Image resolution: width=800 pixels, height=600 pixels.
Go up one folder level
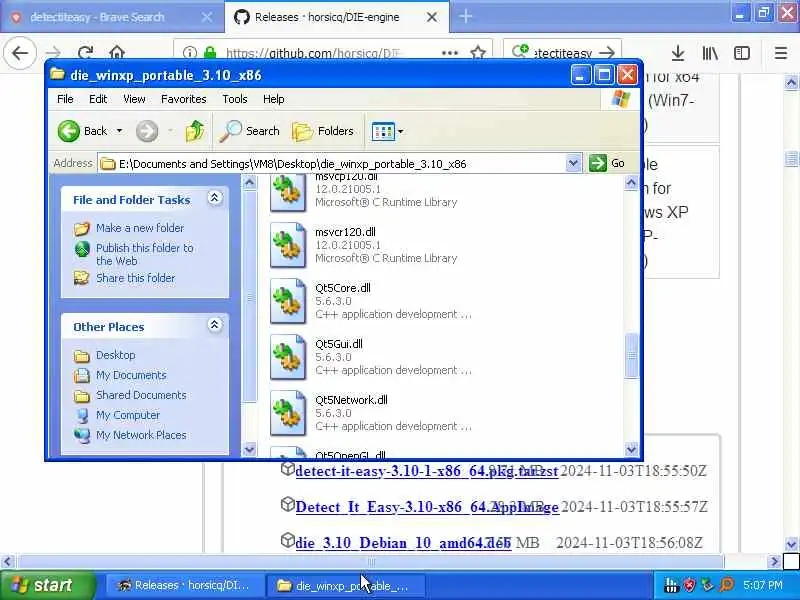click(194, 131)
